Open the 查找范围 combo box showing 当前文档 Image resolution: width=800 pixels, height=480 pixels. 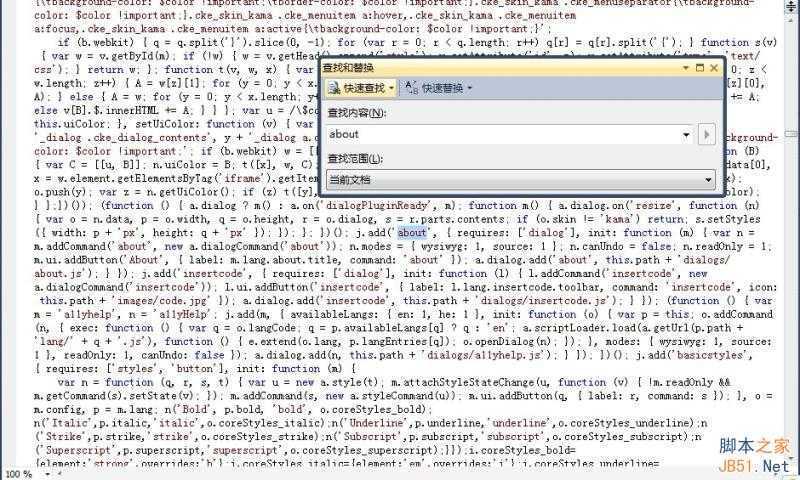tap(520, 180)
